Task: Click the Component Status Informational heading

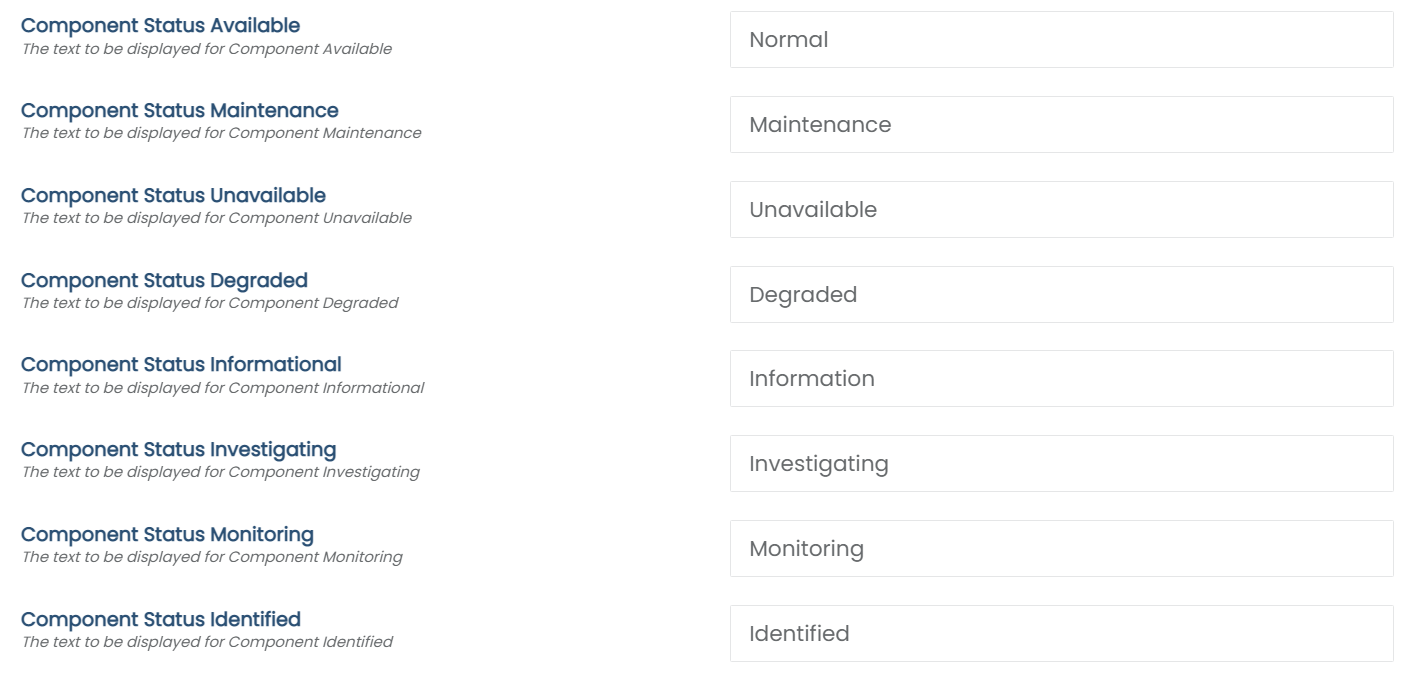Action: (182, 364)
